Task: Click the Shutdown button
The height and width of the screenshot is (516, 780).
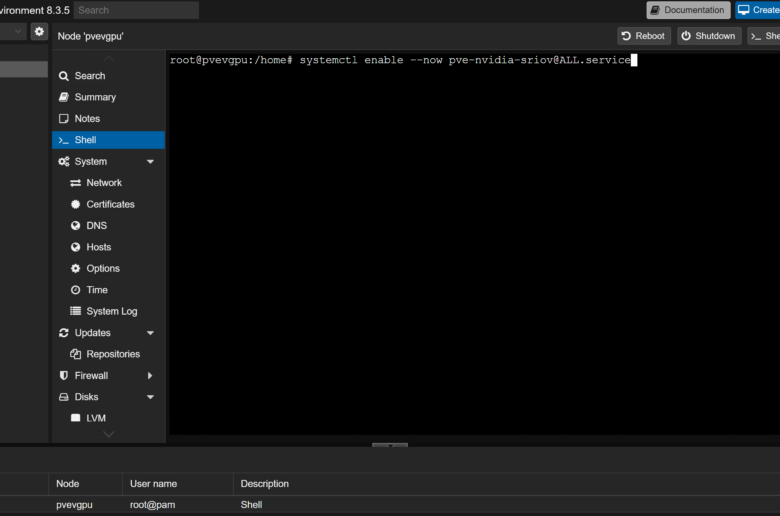Action: (709, 36)
